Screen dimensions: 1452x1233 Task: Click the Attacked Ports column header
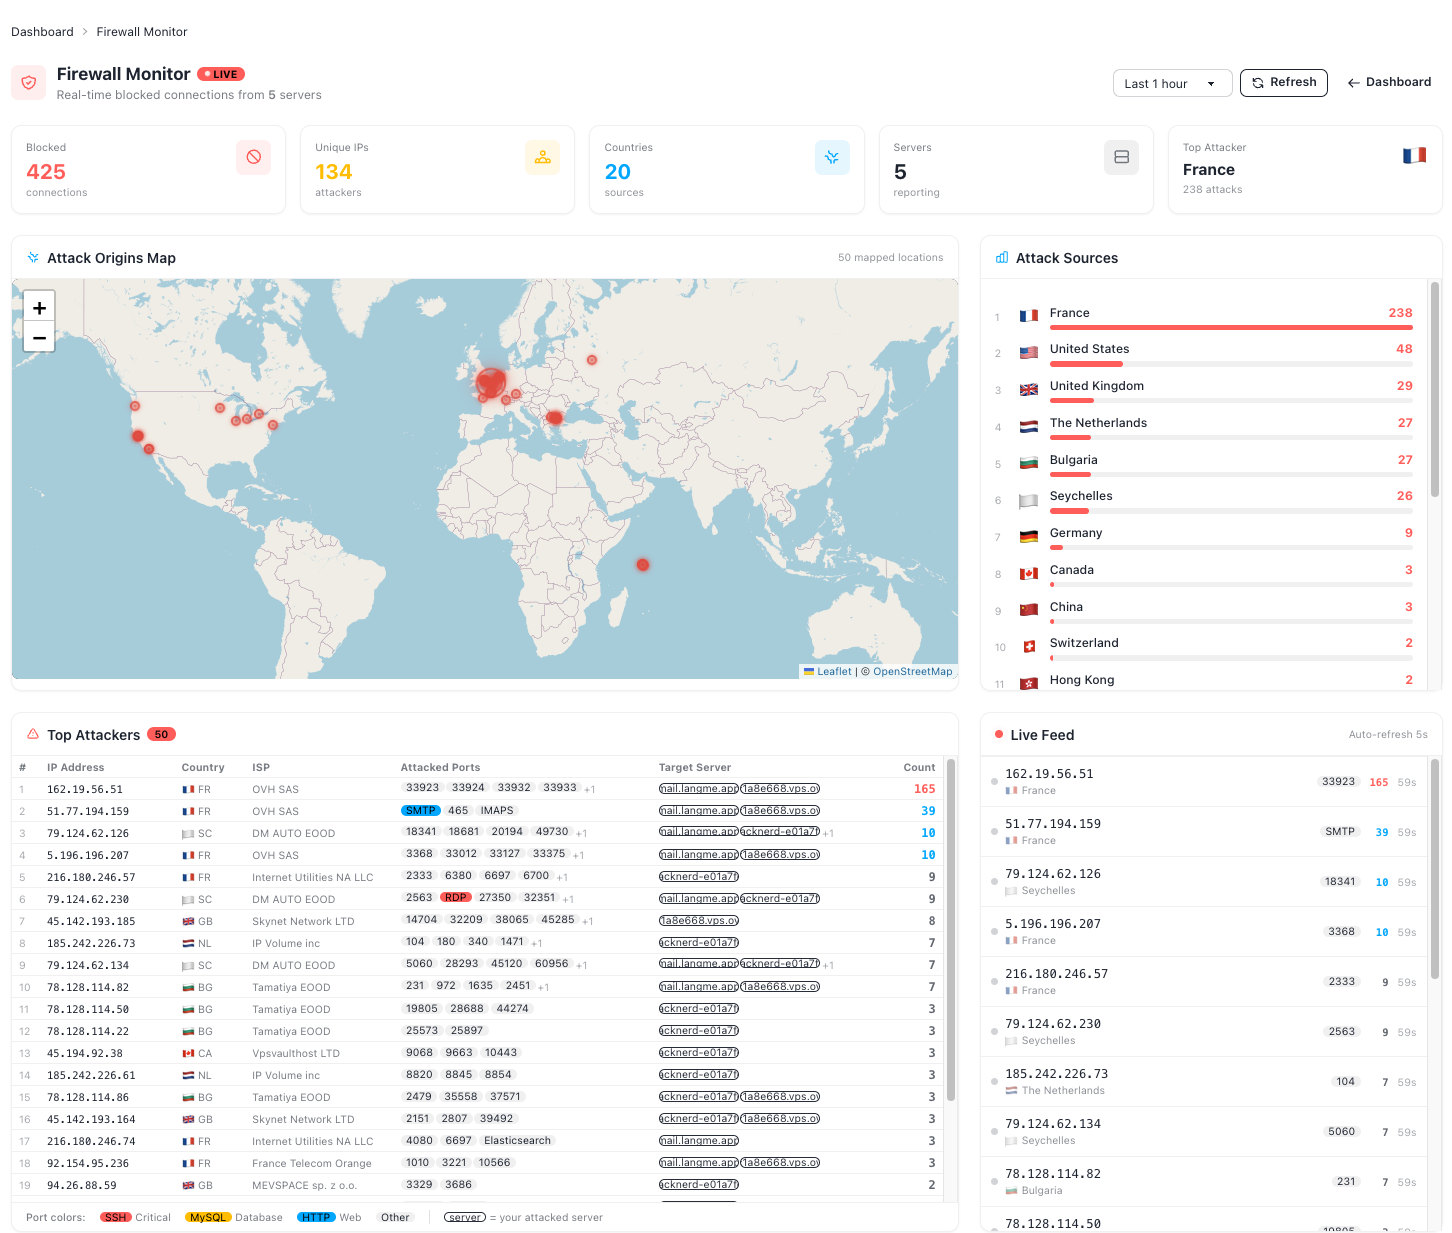[x=440, y=767]
